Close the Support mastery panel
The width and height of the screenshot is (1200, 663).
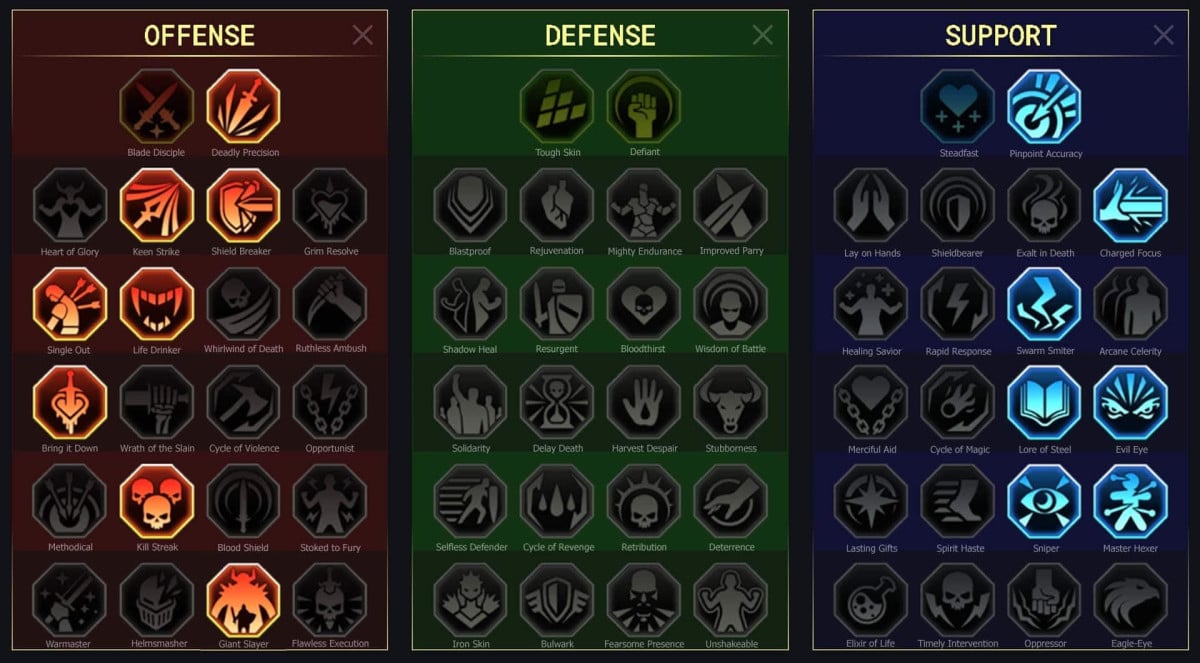[1164, 35]
